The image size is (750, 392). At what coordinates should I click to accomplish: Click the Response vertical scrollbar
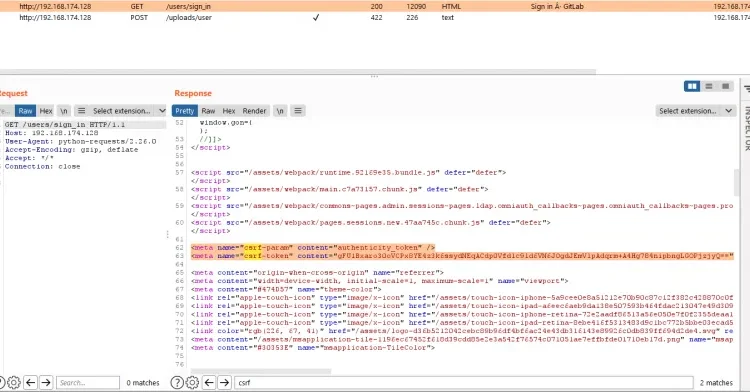pos(737,183)
